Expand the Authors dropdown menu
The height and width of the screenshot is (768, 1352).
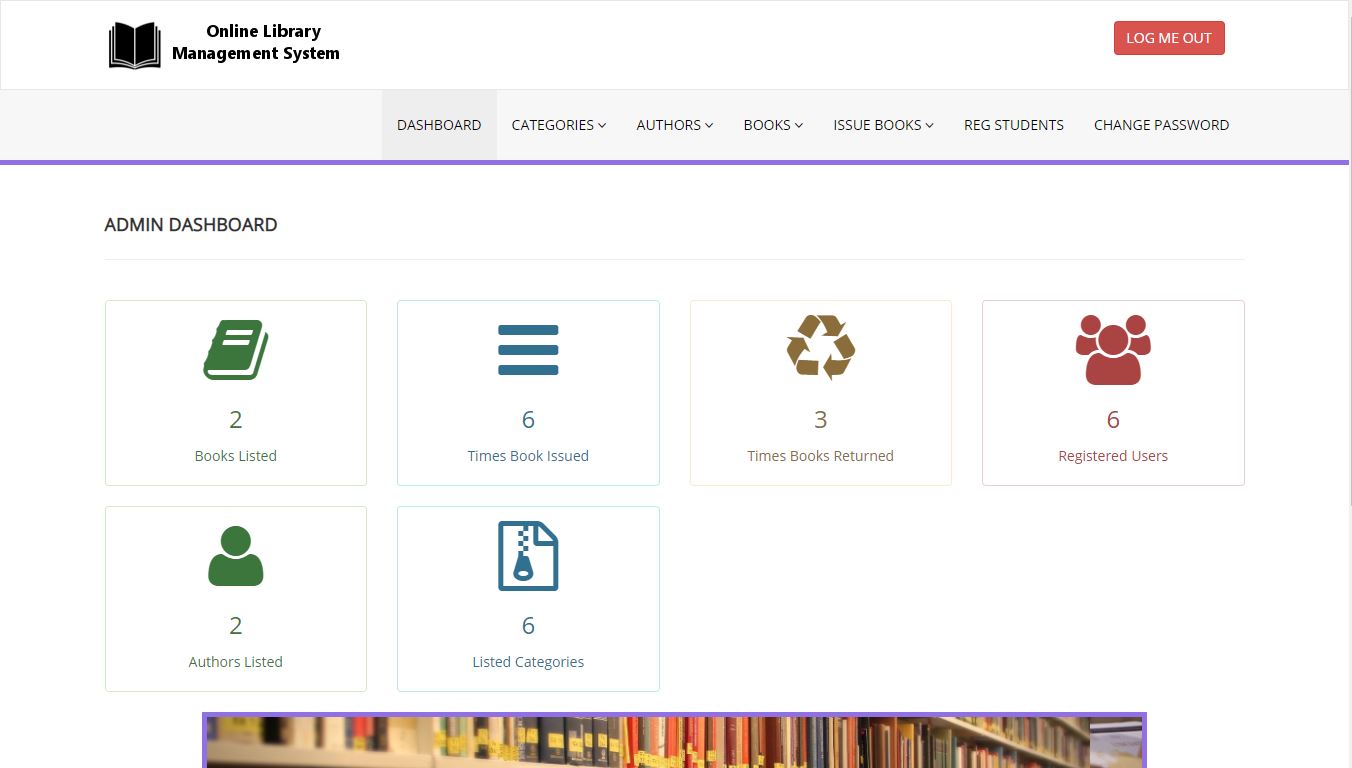(675, 125)
